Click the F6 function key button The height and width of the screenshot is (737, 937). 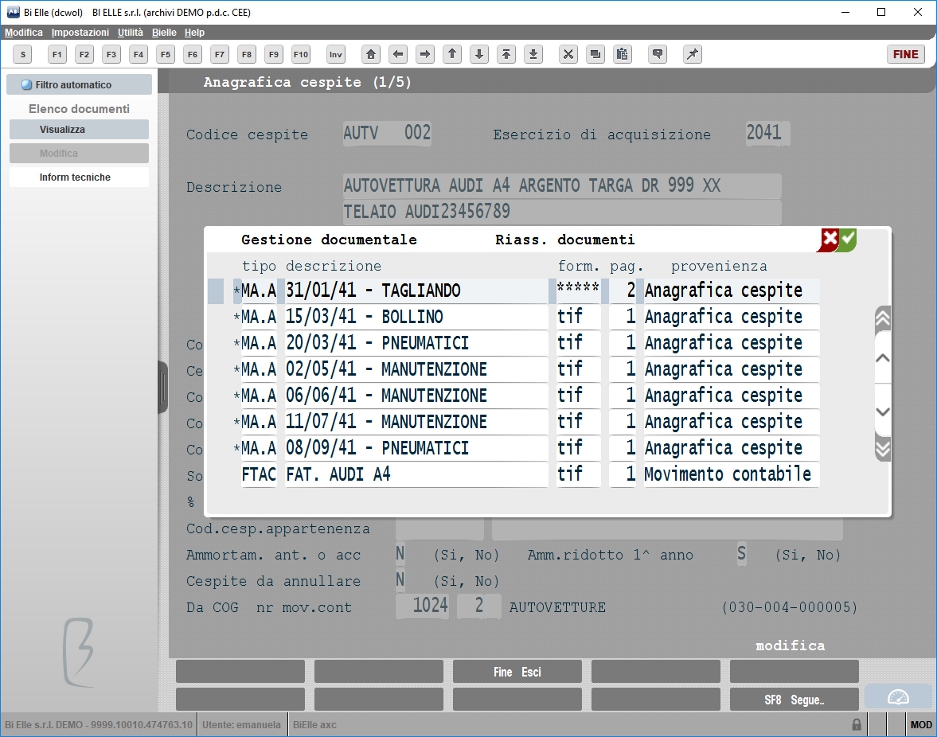pos(192,54)
